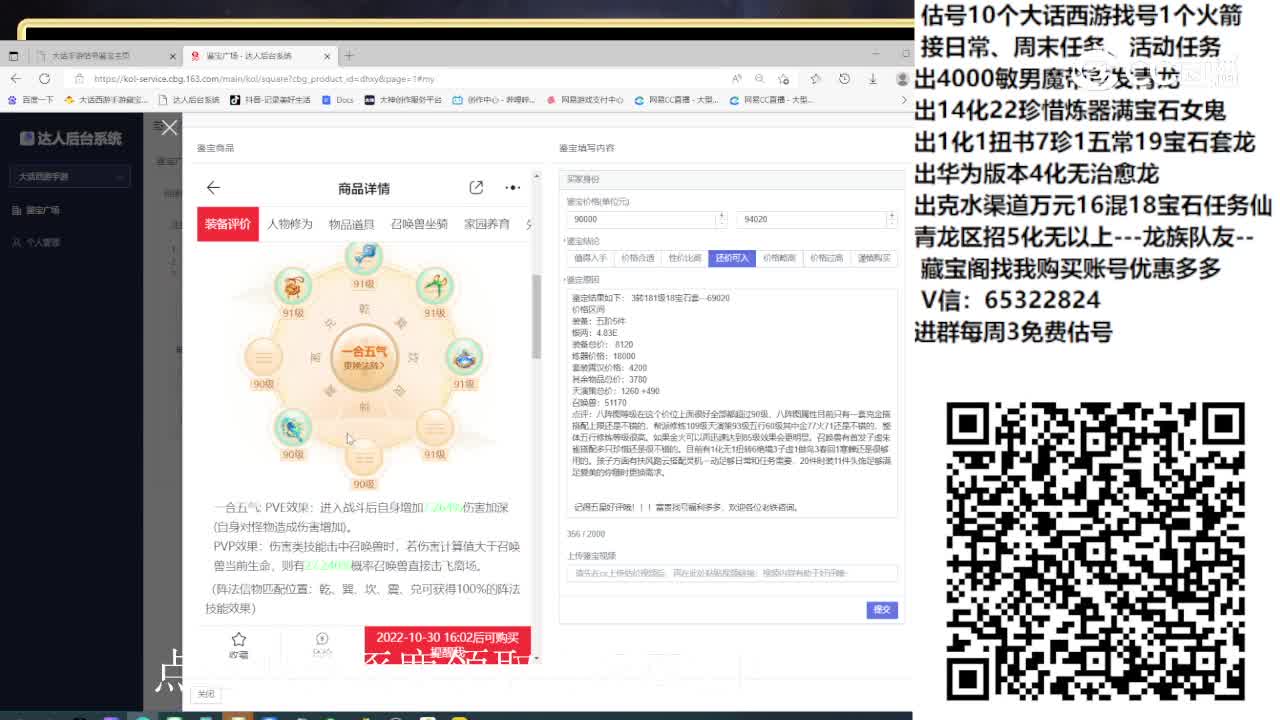This screenshot has width=1280, height=720.
Task: Open the browser downloads icon
Action: [x=872, y=78]
